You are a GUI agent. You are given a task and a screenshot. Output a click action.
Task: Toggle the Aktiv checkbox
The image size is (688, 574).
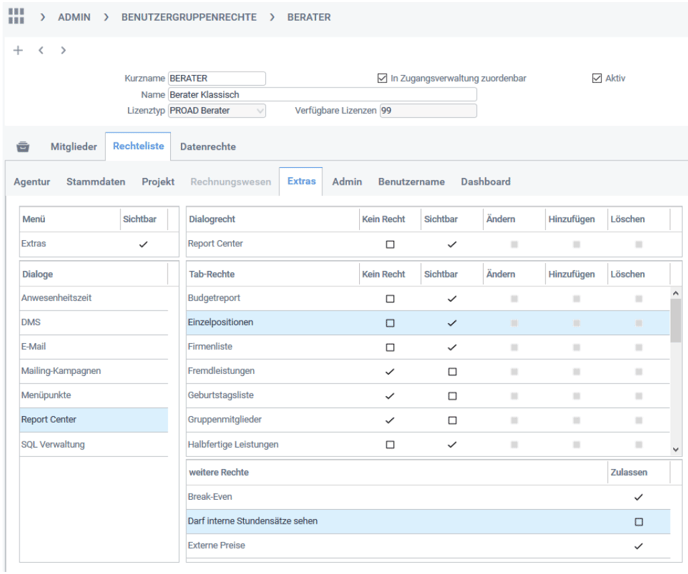coord(597,78)
